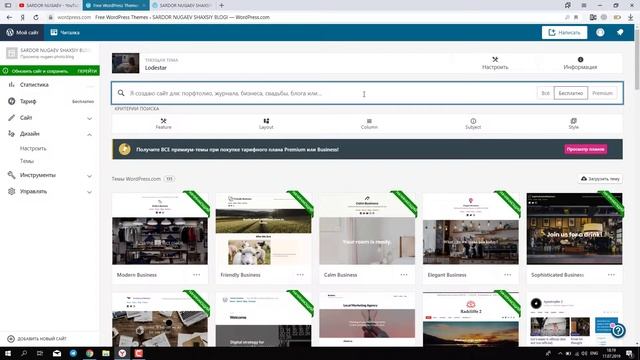Expand the Tools section chevron

tap(89, 176)
